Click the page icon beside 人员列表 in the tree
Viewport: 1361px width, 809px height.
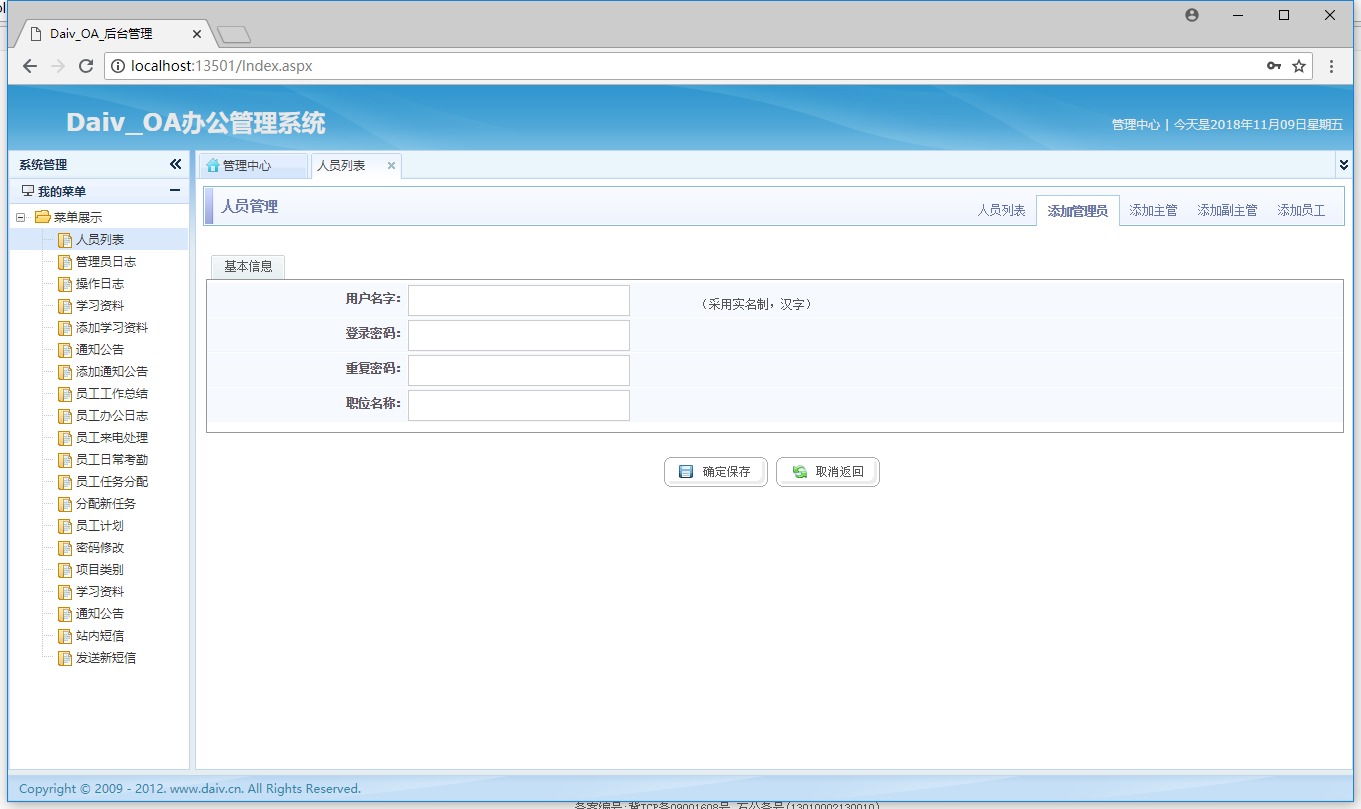point(65,240)
